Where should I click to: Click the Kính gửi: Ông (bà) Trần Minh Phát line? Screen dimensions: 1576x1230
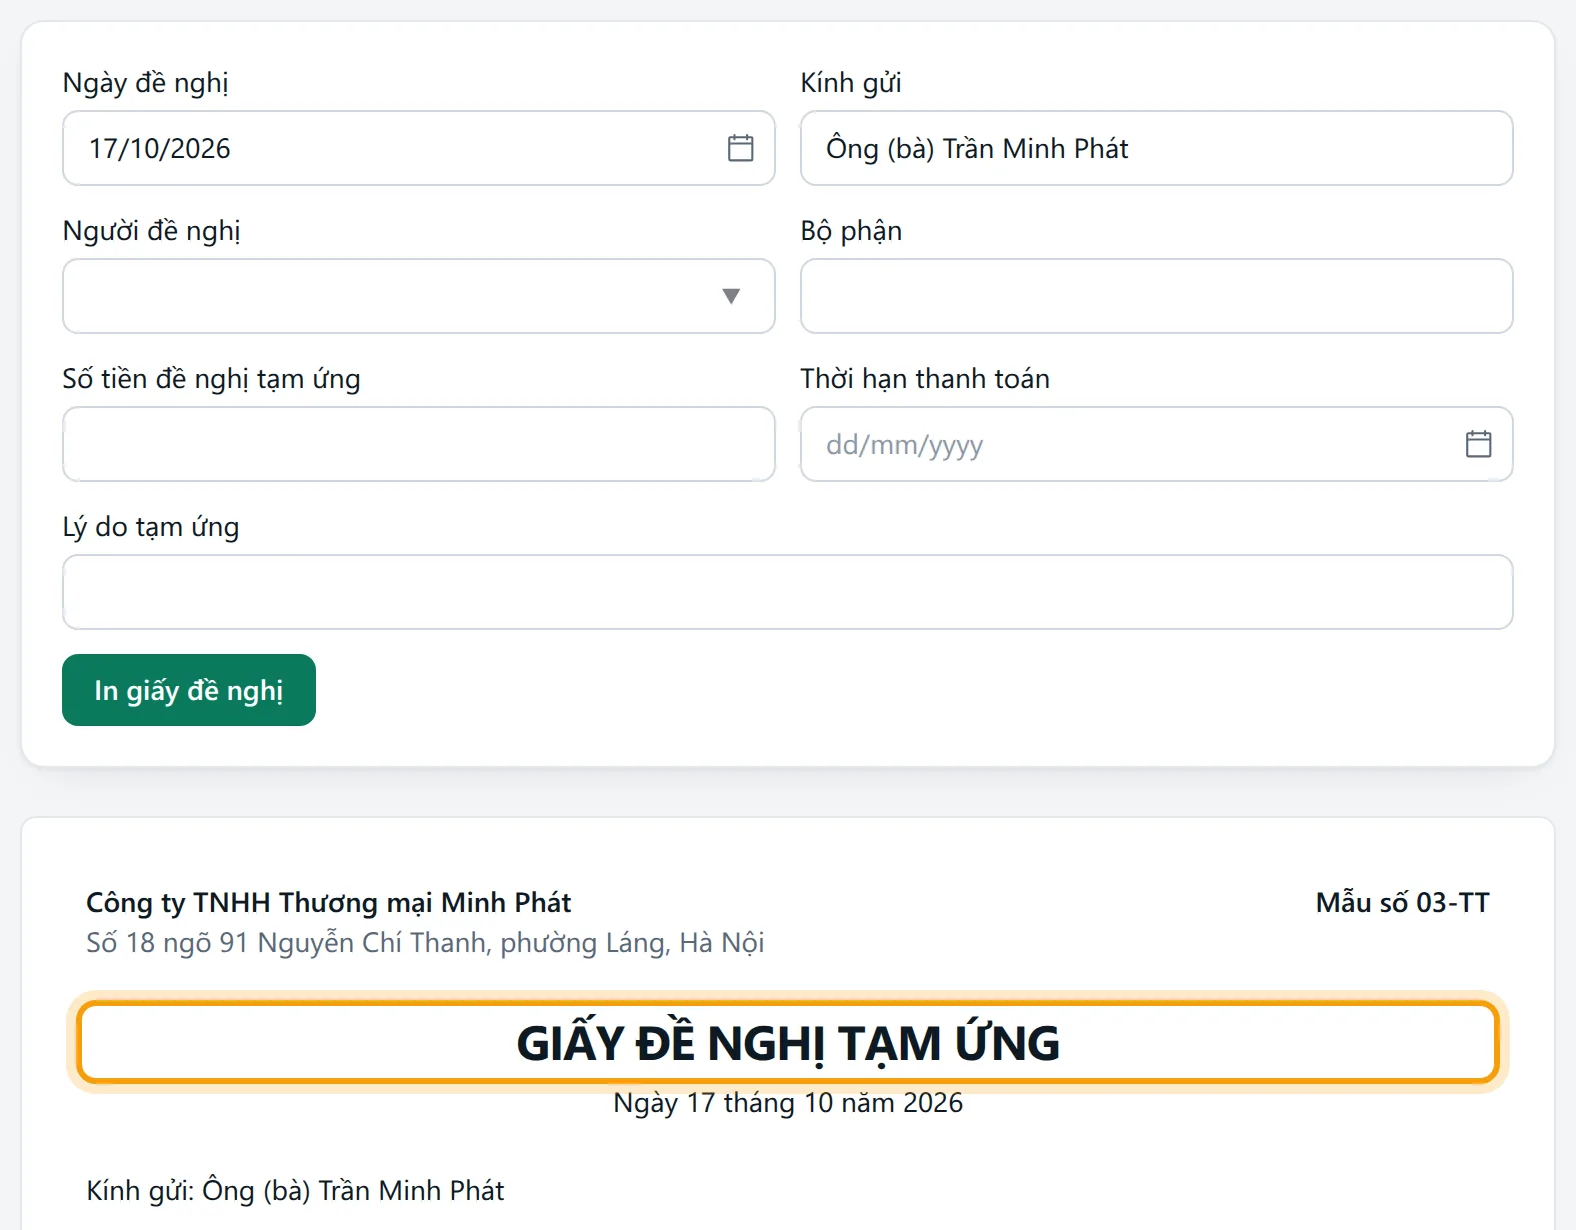tap(295, 1191)
